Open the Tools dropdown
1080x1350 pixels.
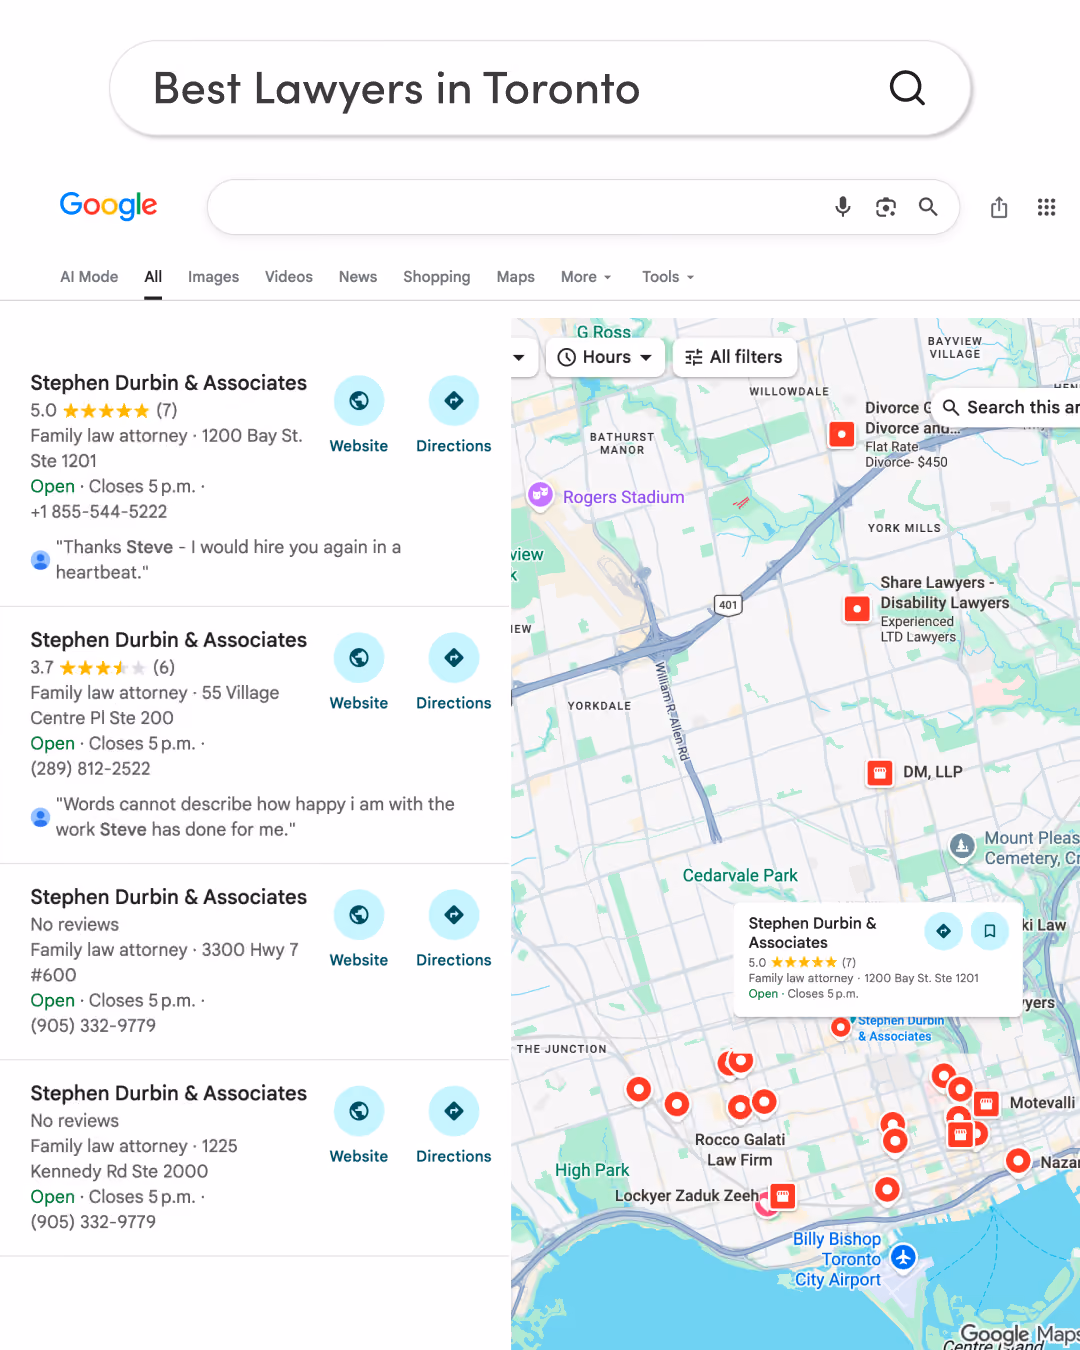668,277
